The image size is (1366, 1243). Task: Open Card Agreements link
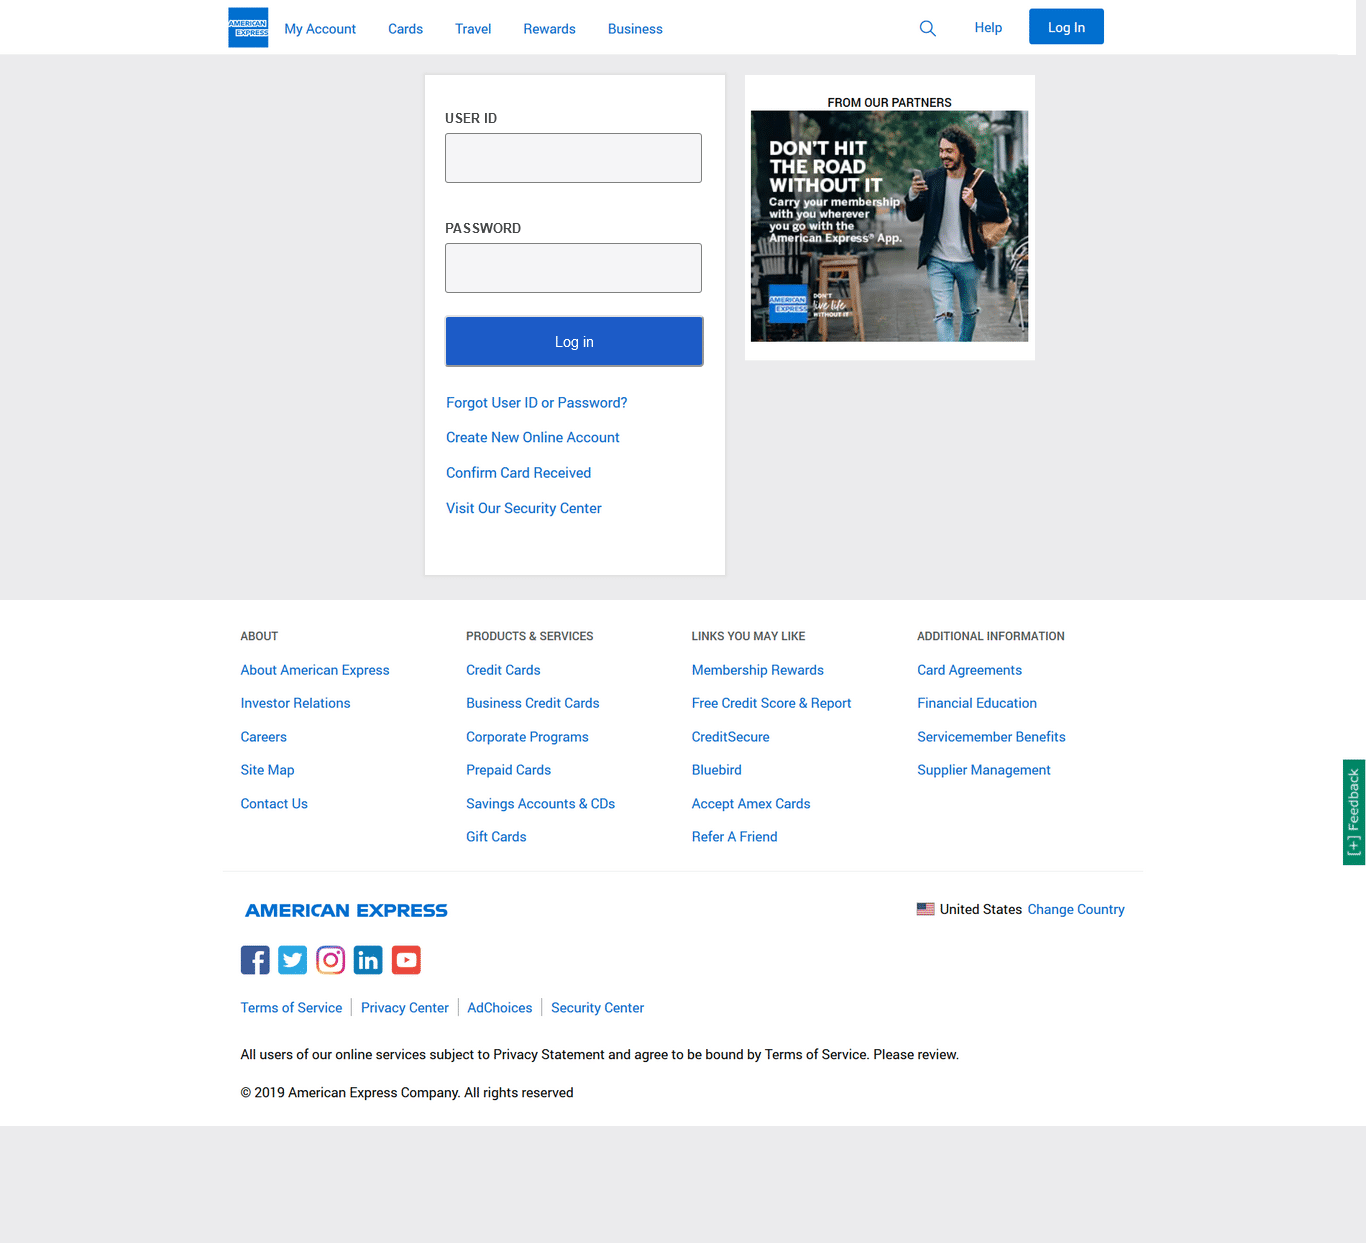pos(969,670)
